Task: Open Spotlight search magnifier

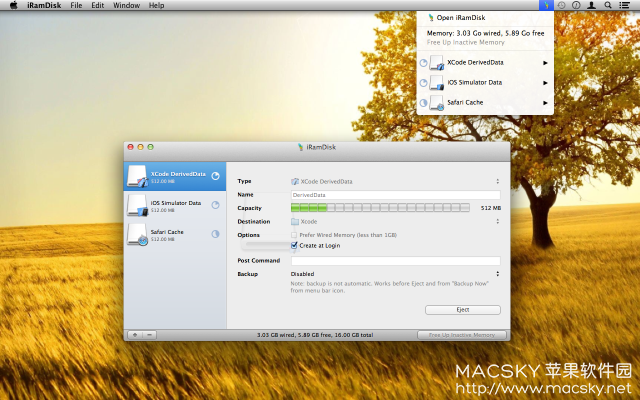Action: (608, 5)
